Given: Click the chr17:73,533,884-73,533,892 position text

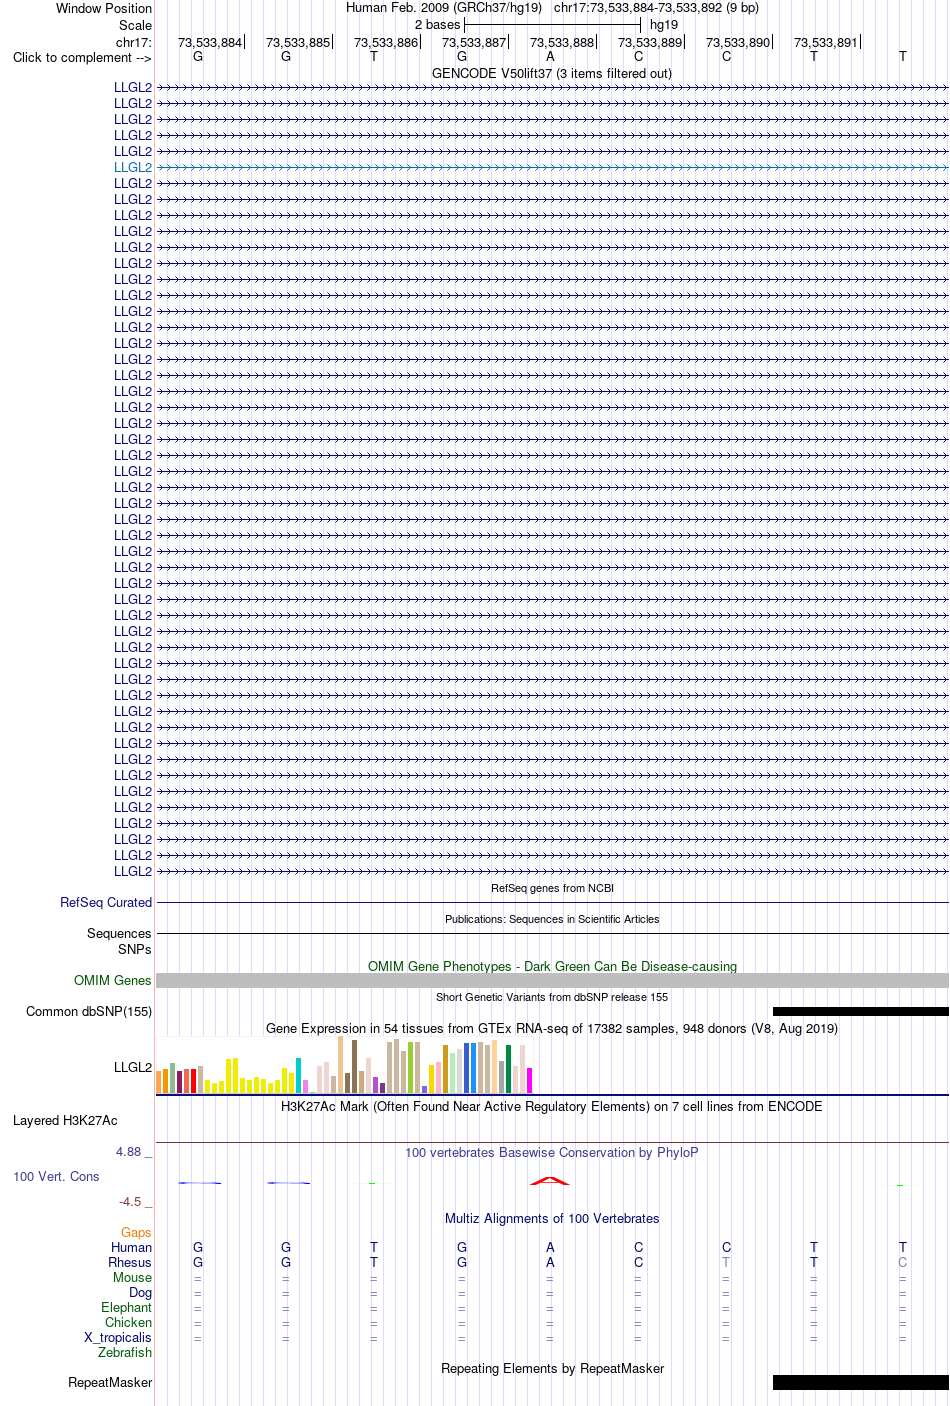Looking at the screenshot, I should 656,8.
